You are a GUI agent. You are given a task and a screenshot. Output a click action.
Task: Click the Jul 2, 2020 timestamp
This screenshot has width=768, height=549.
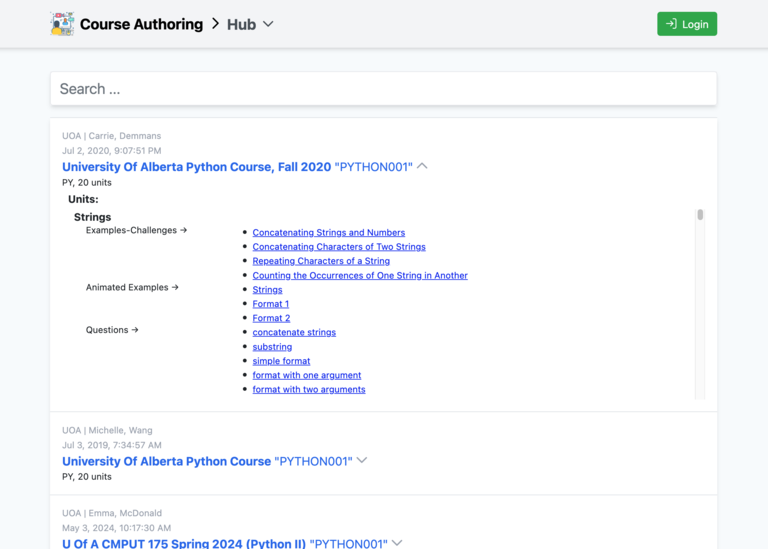click(x=112, y=151)
